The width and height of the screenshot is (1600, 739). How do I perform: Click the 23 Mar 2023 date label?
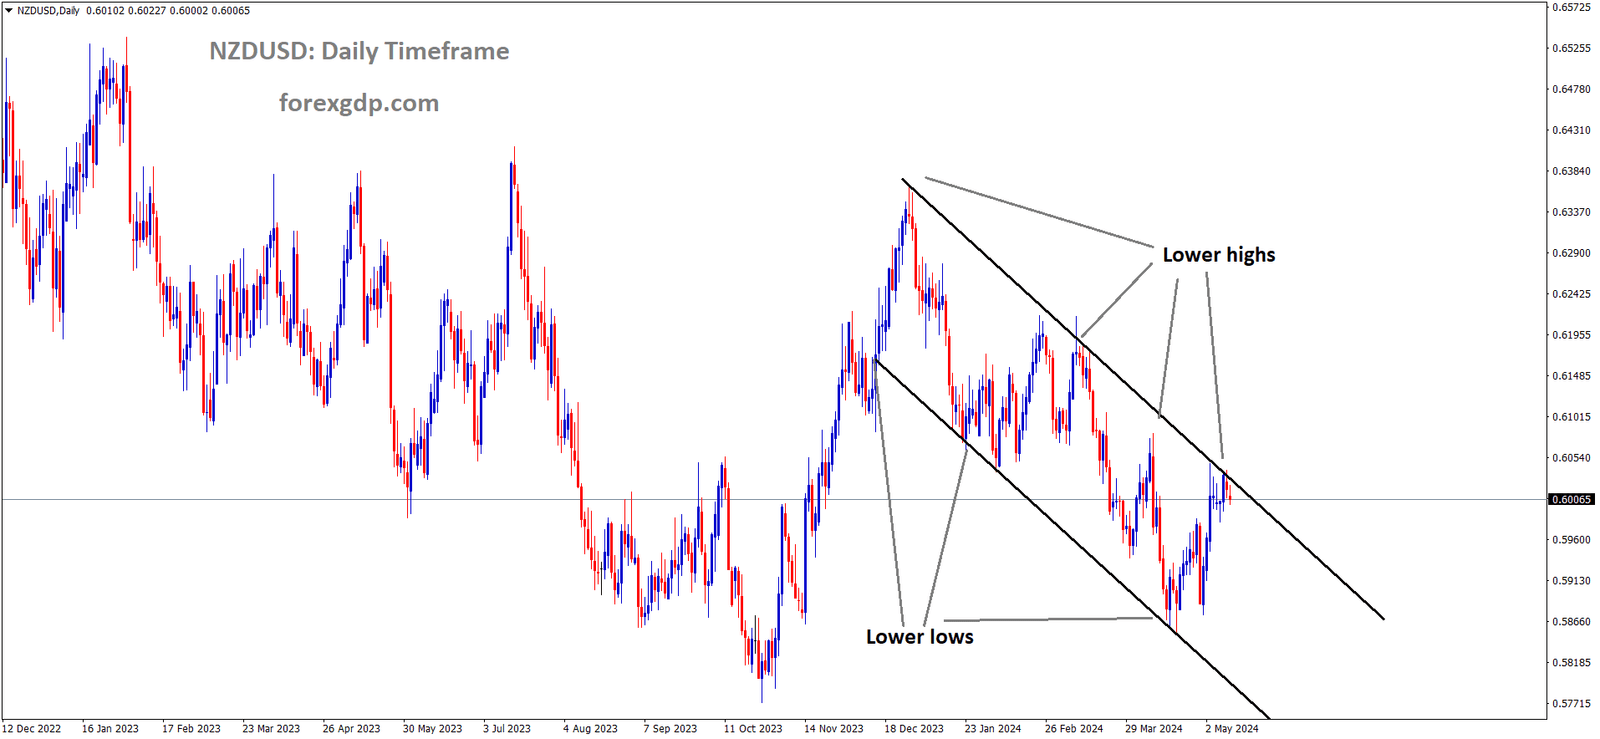click(x=271, y=729)
